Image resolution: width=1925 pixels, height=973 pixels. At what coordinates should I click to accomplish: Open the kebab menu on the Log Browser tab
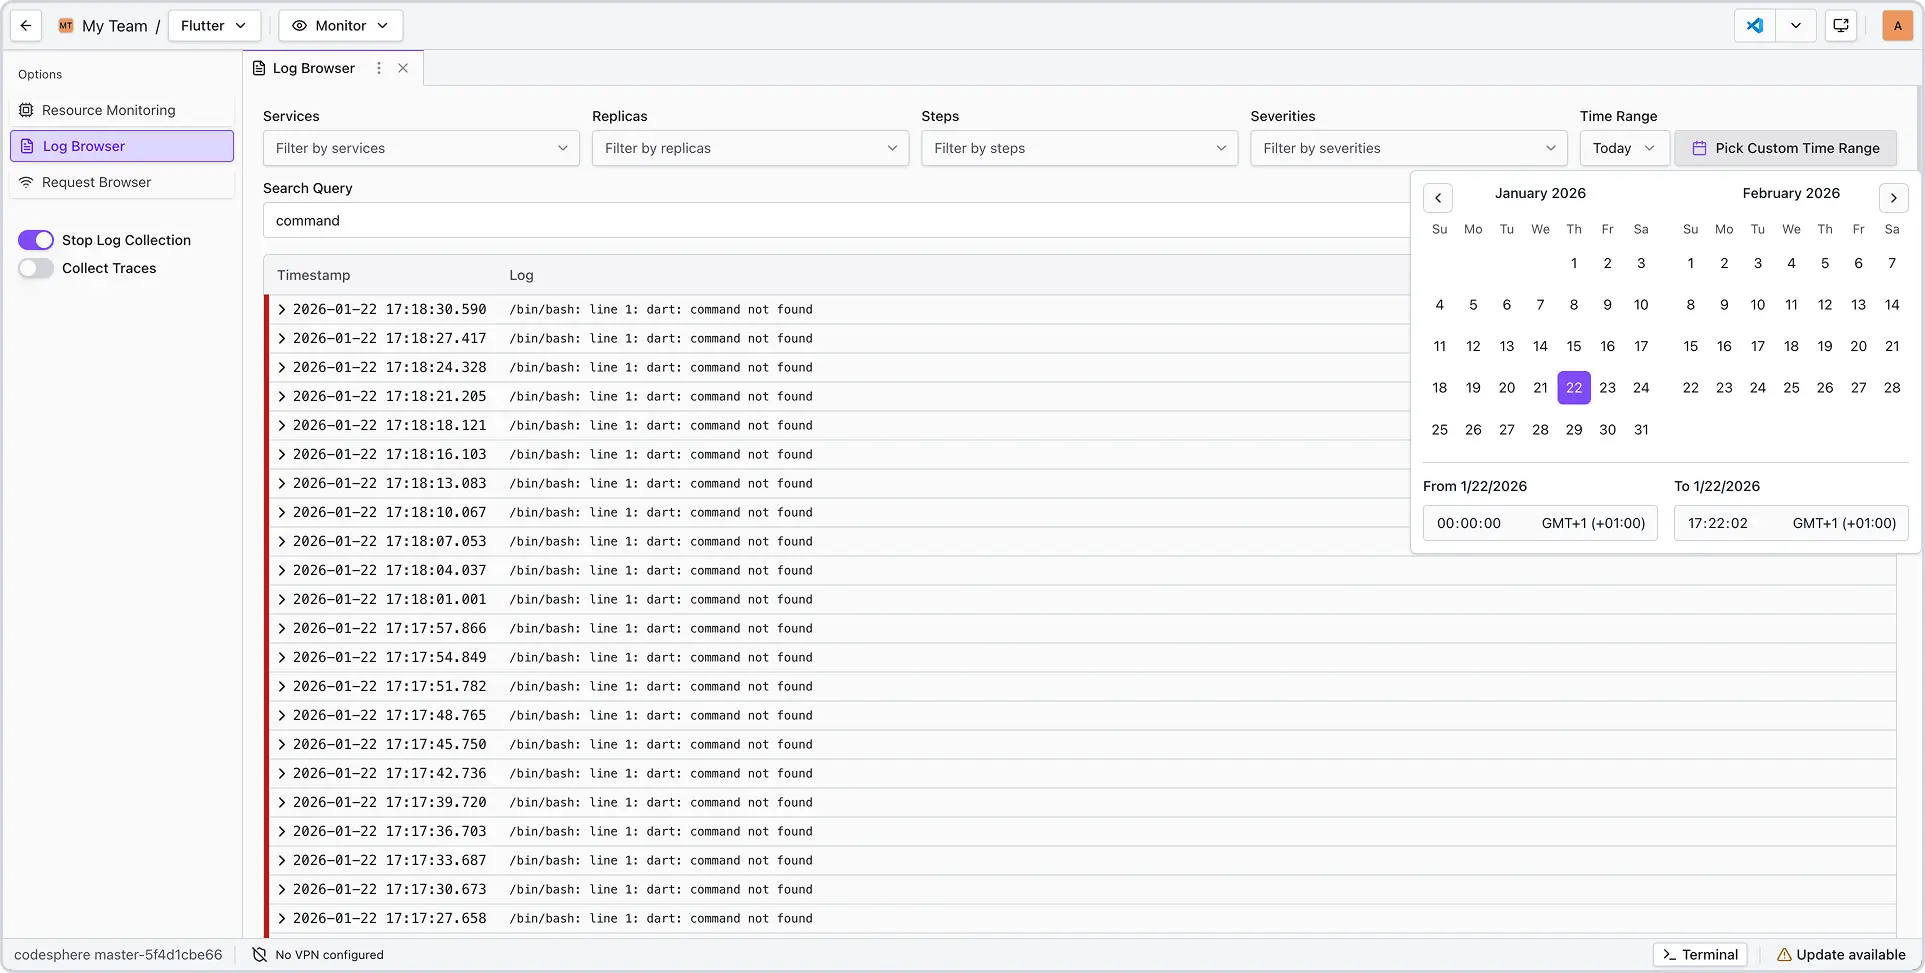[x=378, y=67]
